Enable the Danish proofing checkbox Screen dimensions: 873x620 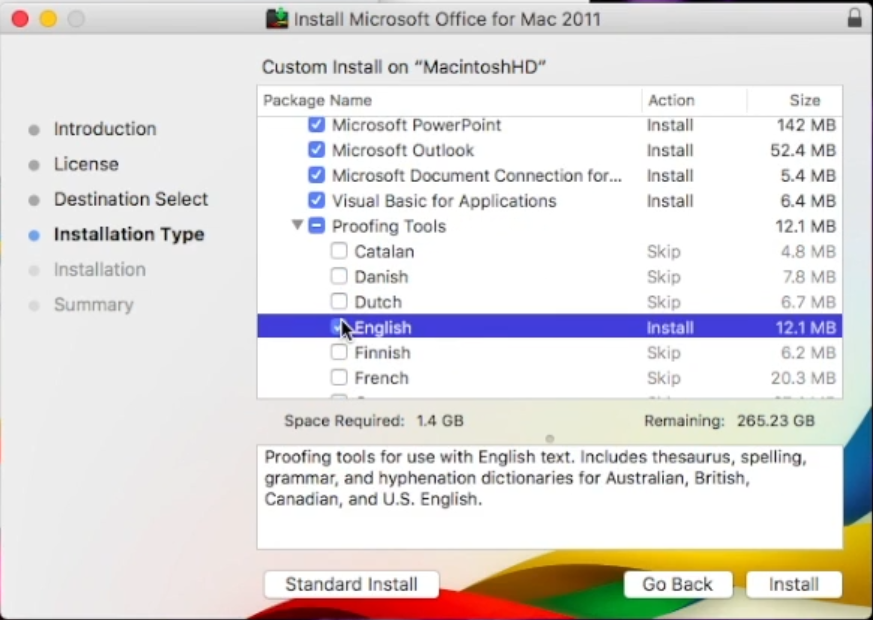point(339,276)
